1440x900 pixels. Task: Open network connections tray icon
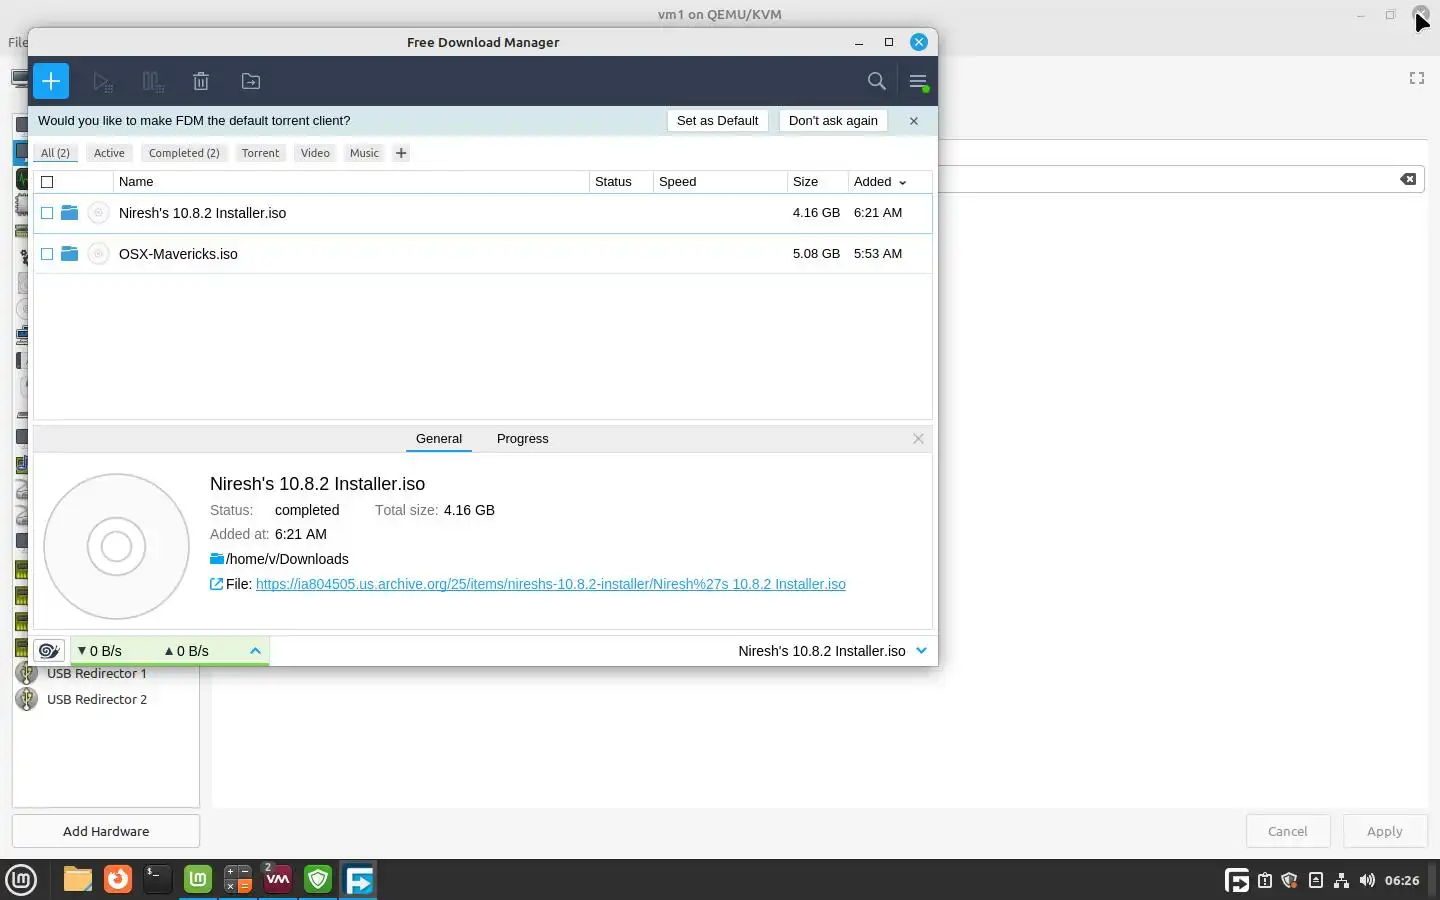1341,881
